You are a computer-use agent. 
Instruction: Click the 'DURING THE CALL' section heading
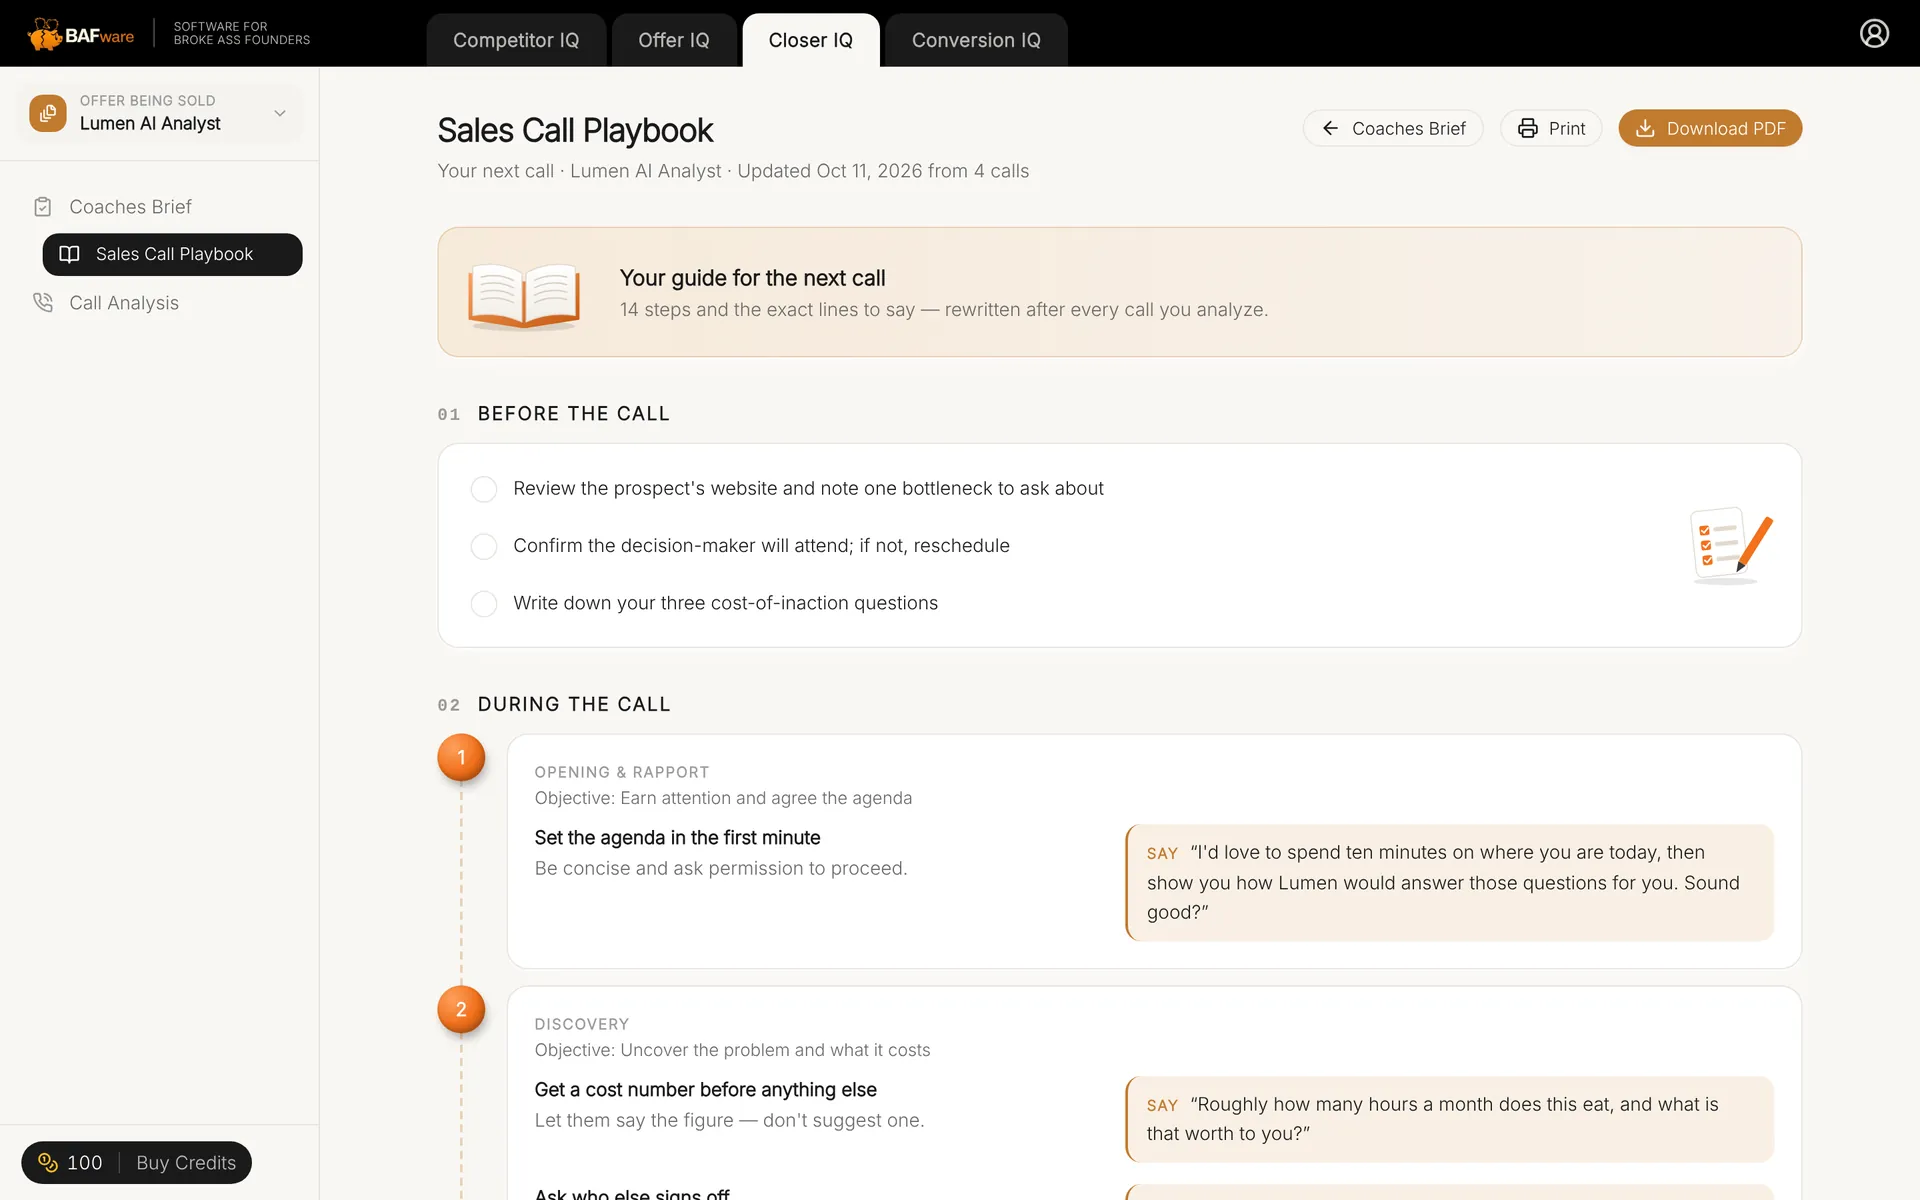pyautogui.click(x=574, y=704)
